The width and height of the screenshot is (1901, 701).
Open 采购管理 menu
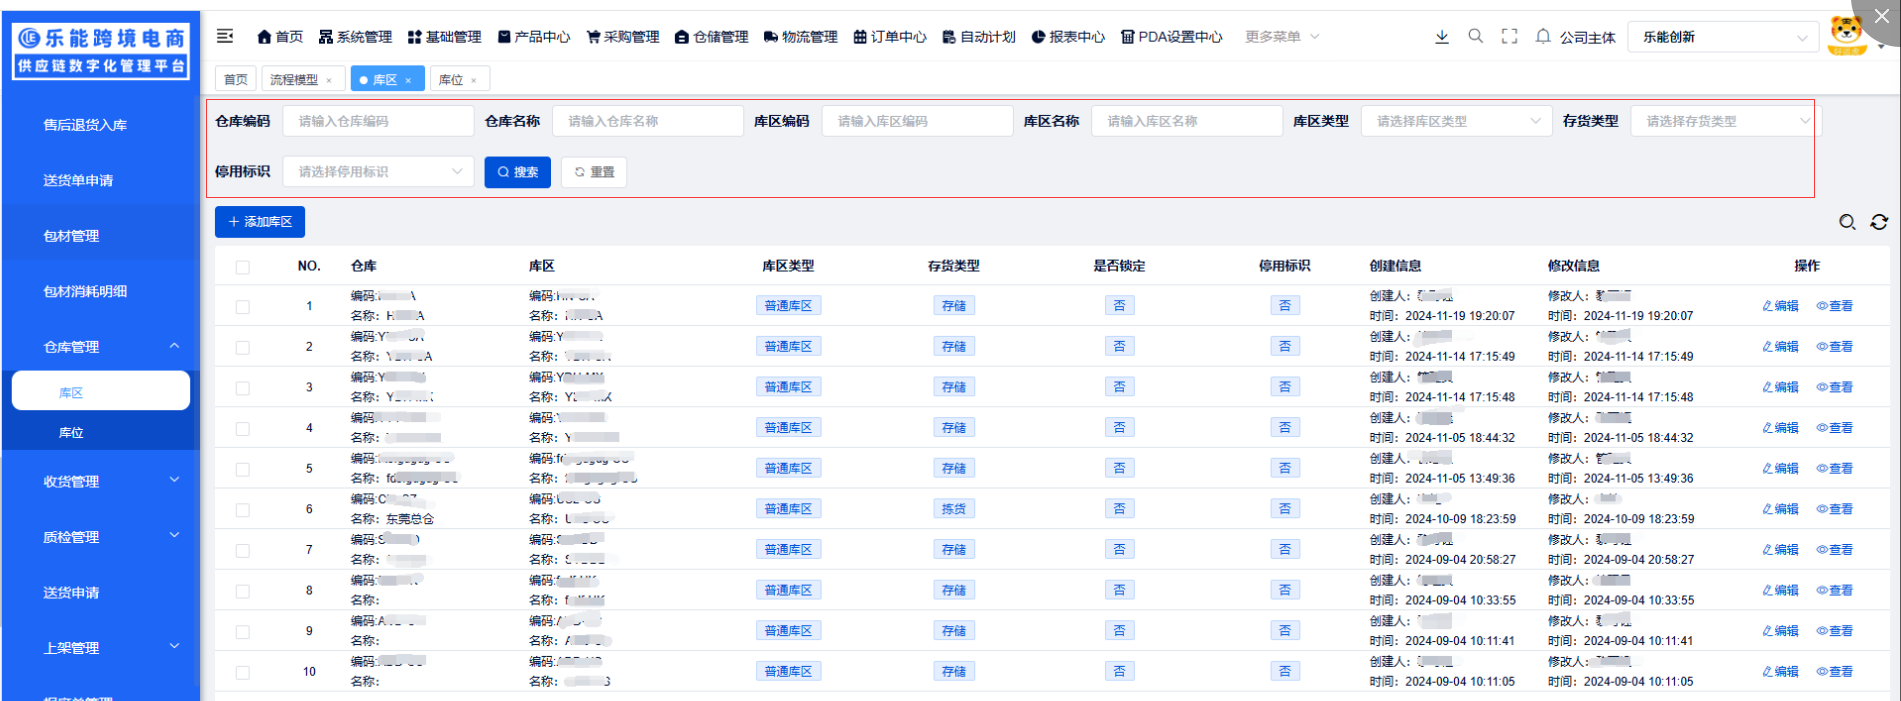[x=623, y=37]
